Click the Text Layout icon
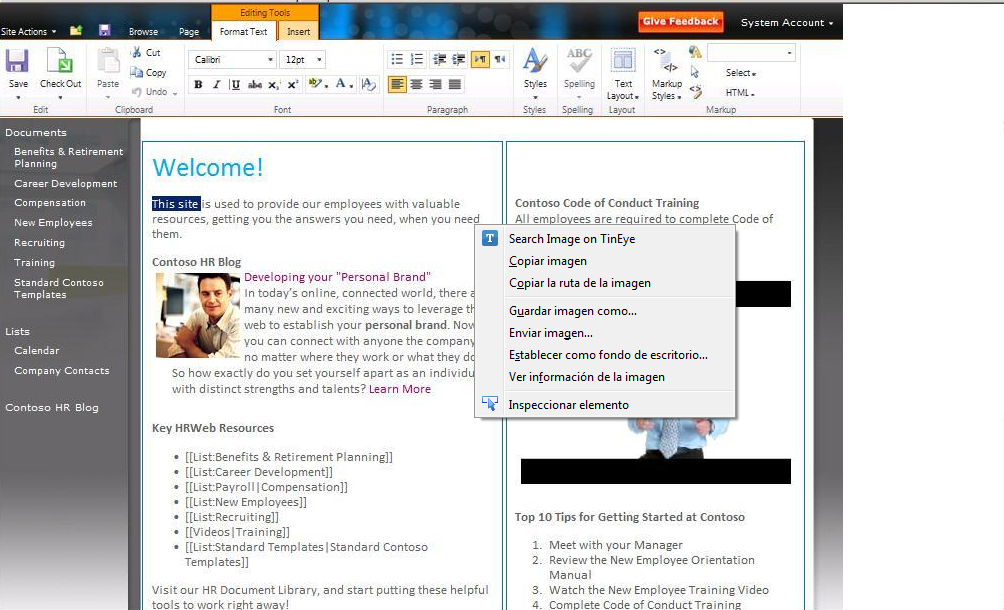 pos(622,61)
